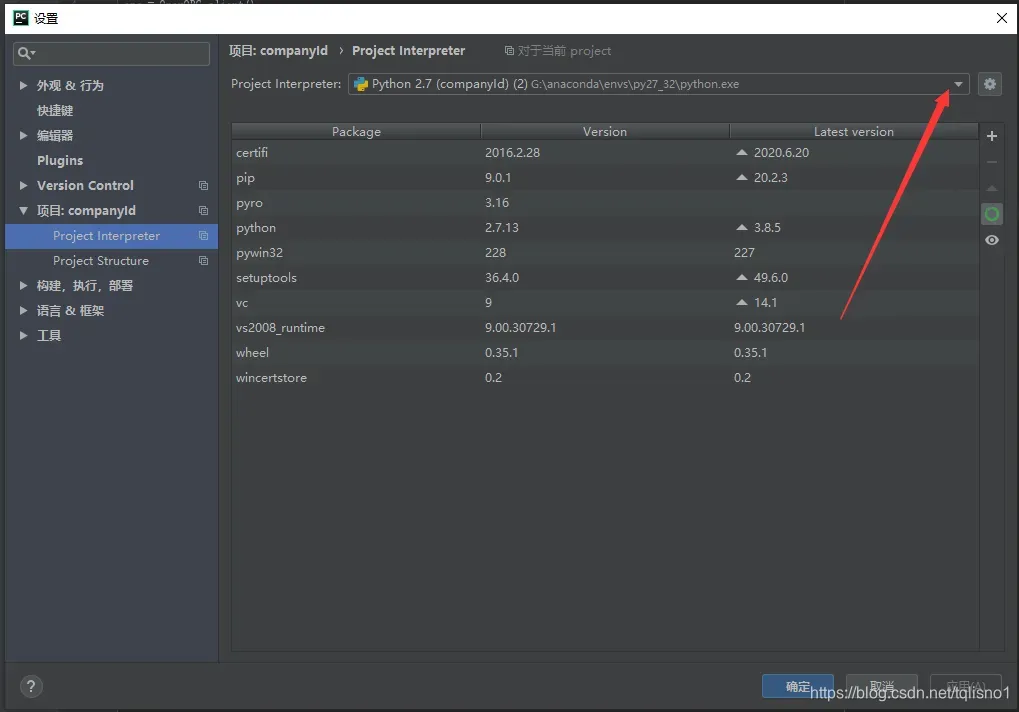Click version 2016.2.28 of certifi

[512, 153]
